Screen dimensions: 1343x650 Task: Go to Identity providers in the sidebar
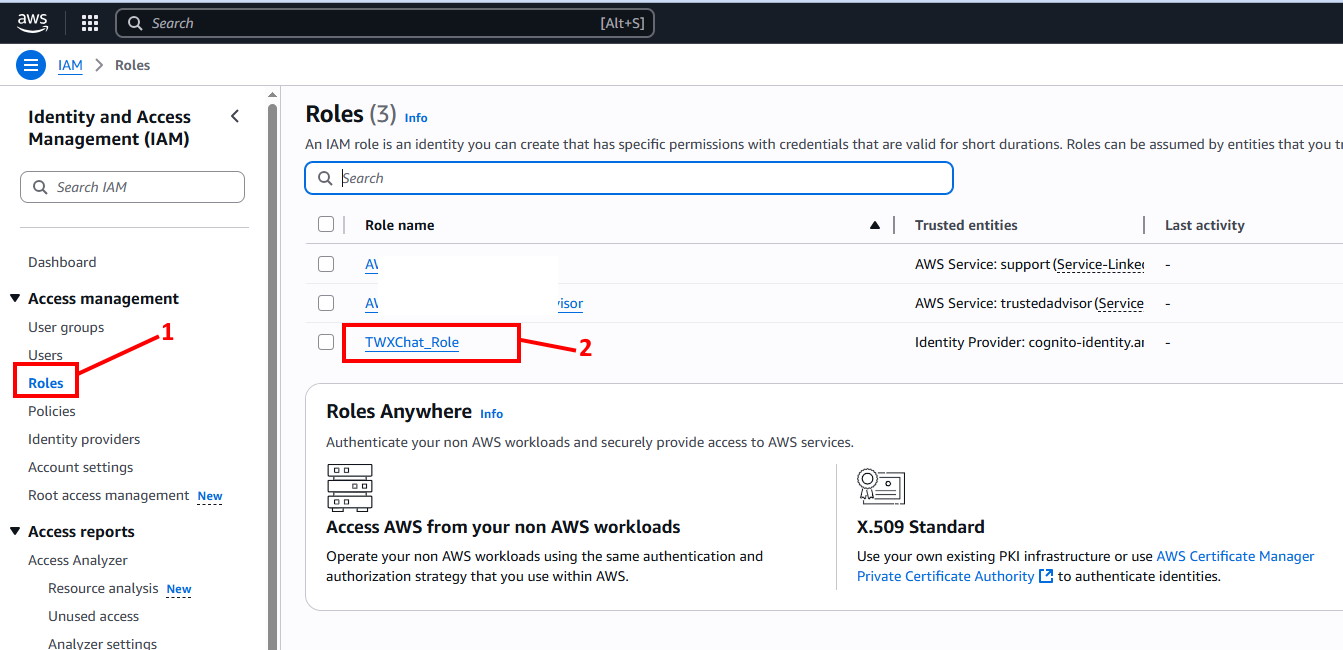pyautogui.click(x=84, y=439)
